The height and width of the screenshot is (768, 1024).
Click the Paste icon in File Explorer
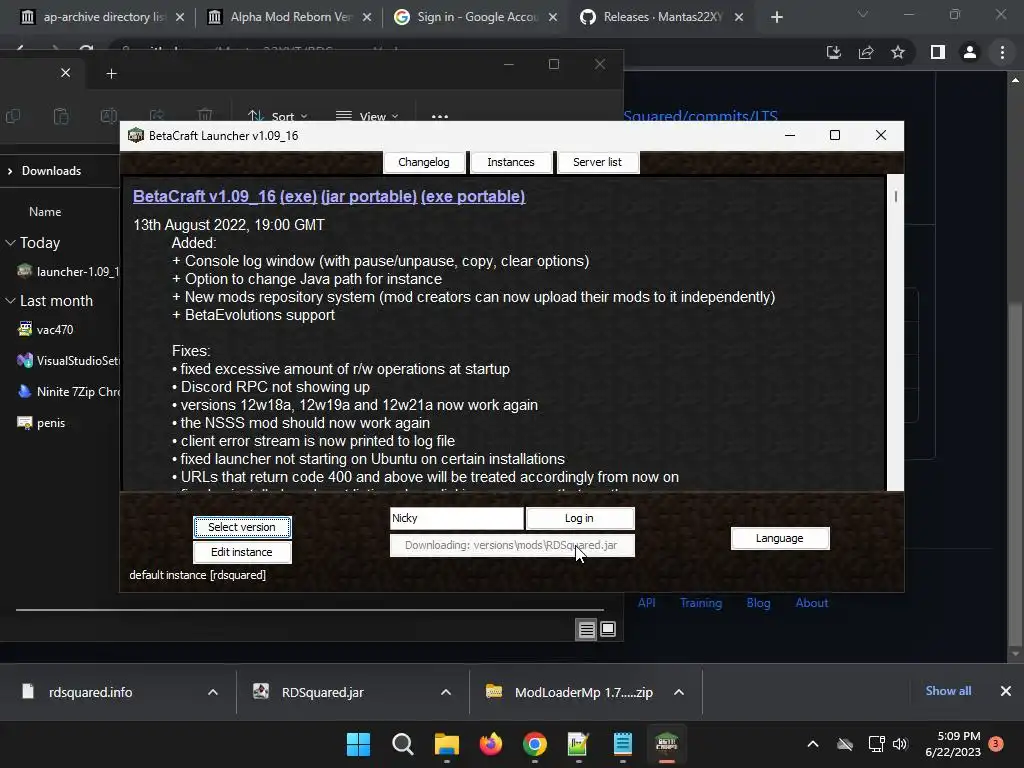61,116
